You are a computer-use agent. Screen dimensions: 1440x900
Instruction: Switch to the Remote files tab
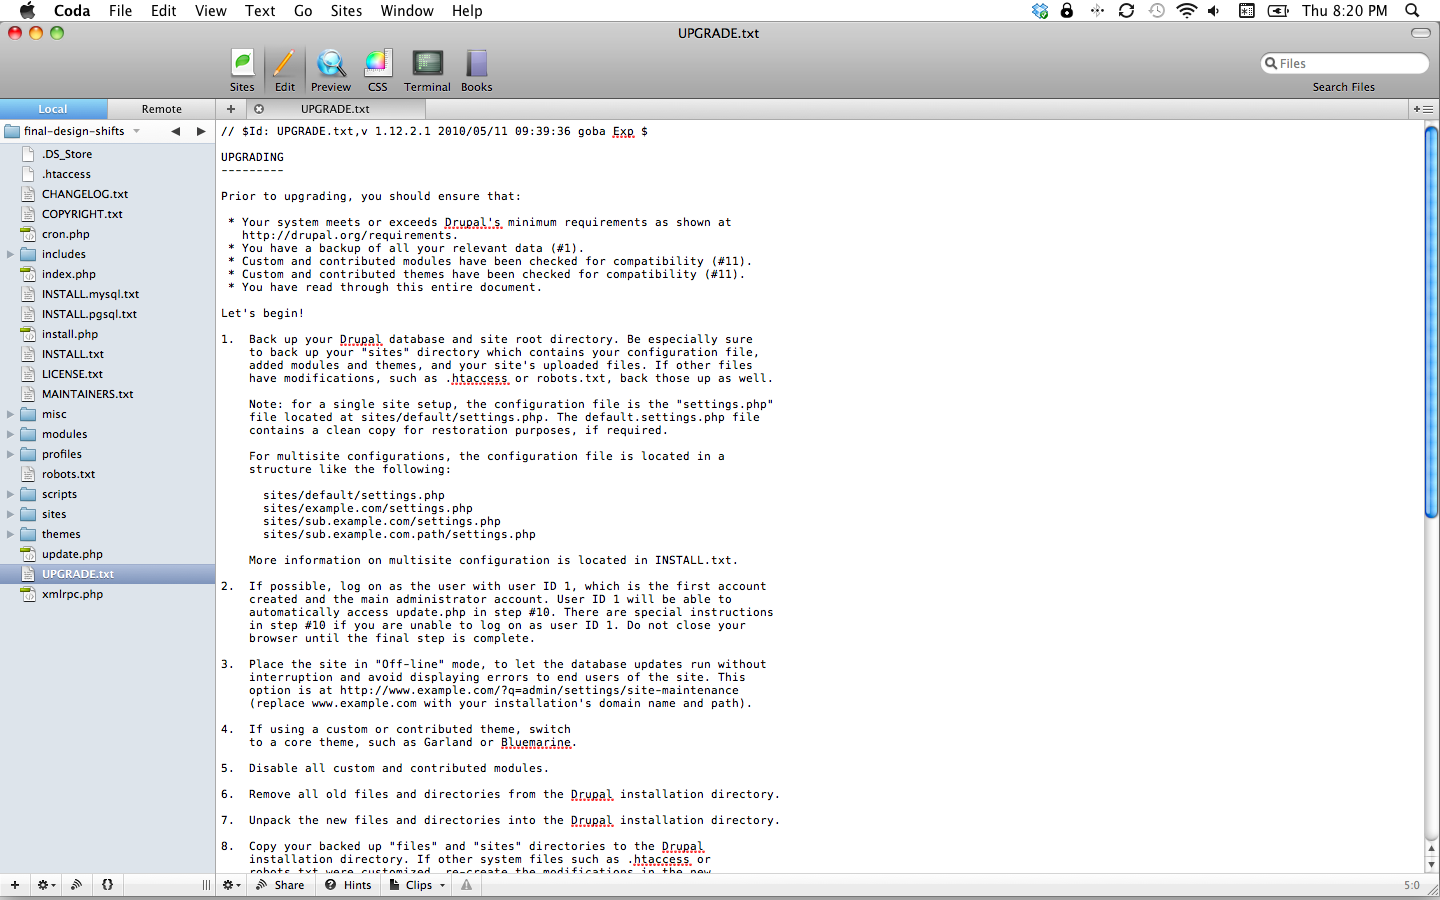(x=161, y=109)
